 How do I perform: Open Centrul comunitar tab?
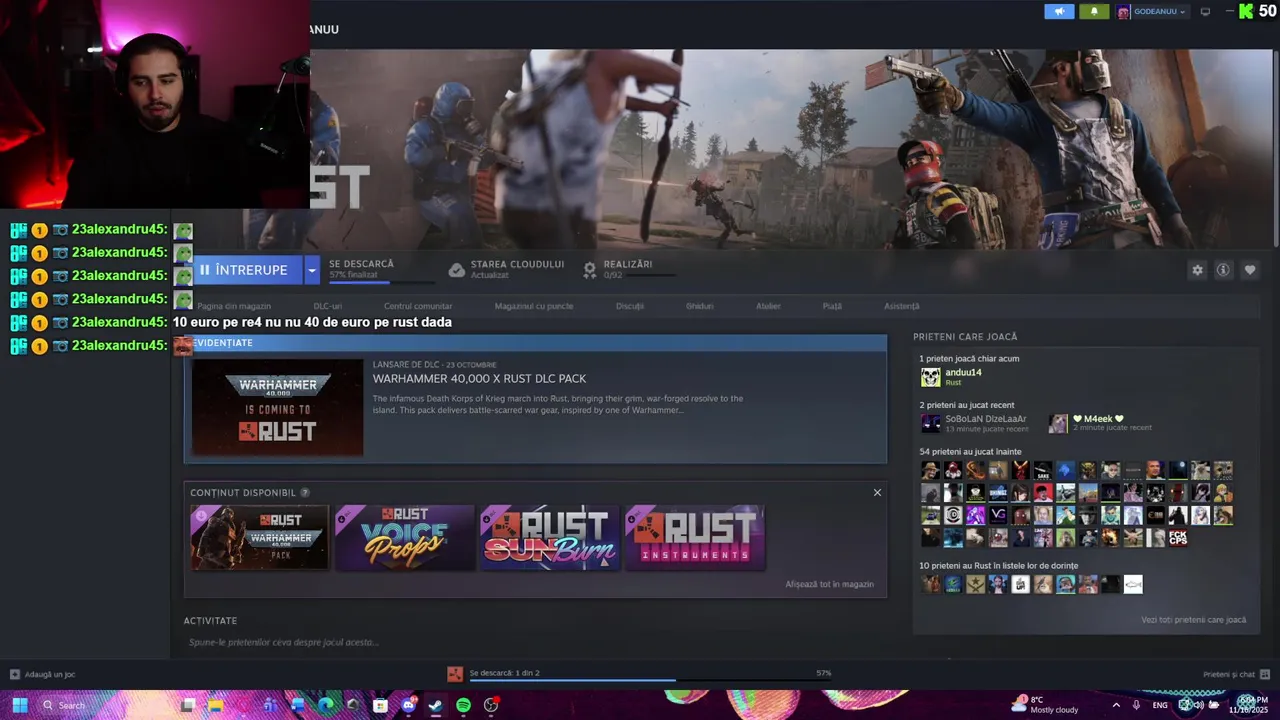coord(418,306)
